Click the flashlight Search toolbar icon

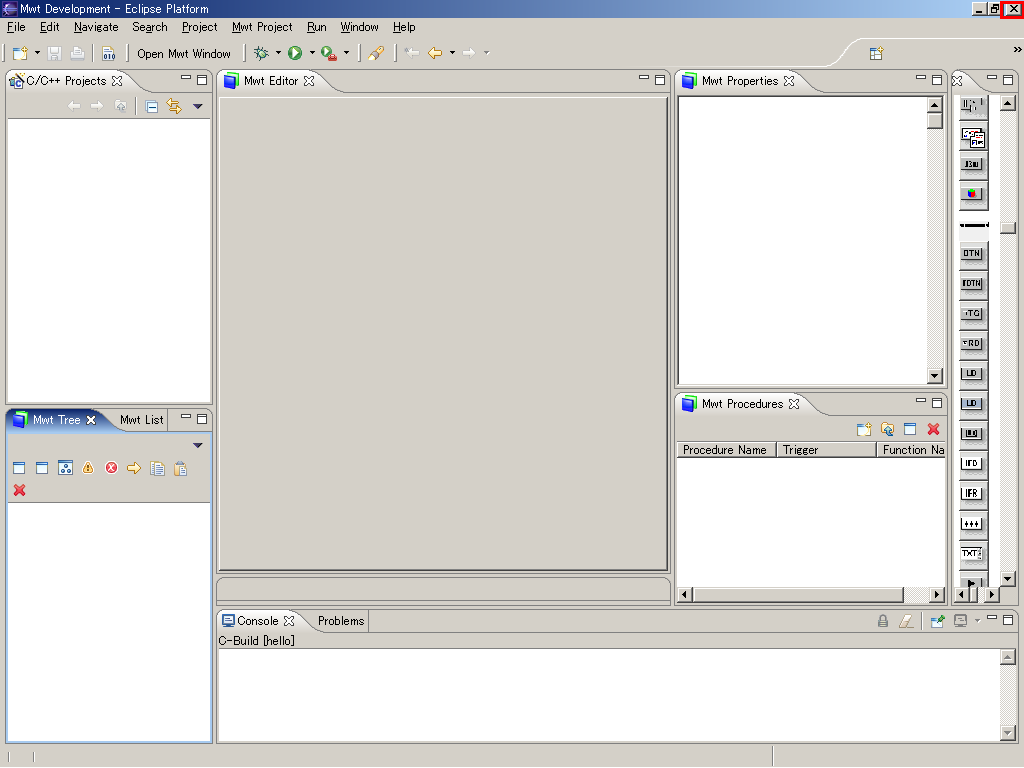pos(376,54)
